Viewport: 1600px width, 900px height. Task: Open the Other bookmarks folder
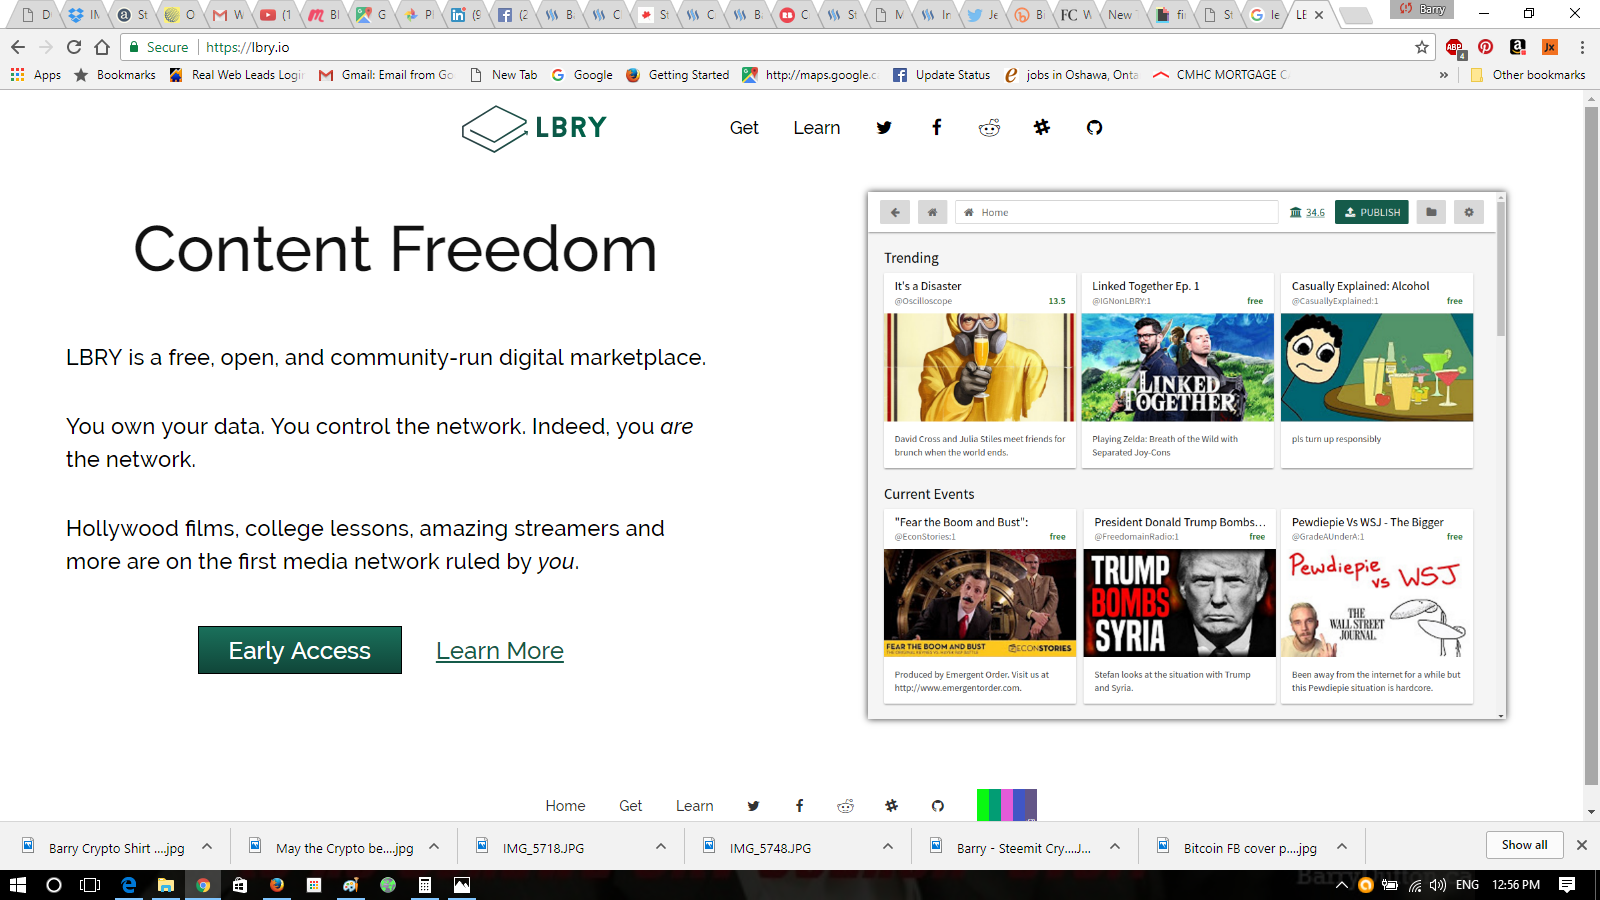(1528, 75)
